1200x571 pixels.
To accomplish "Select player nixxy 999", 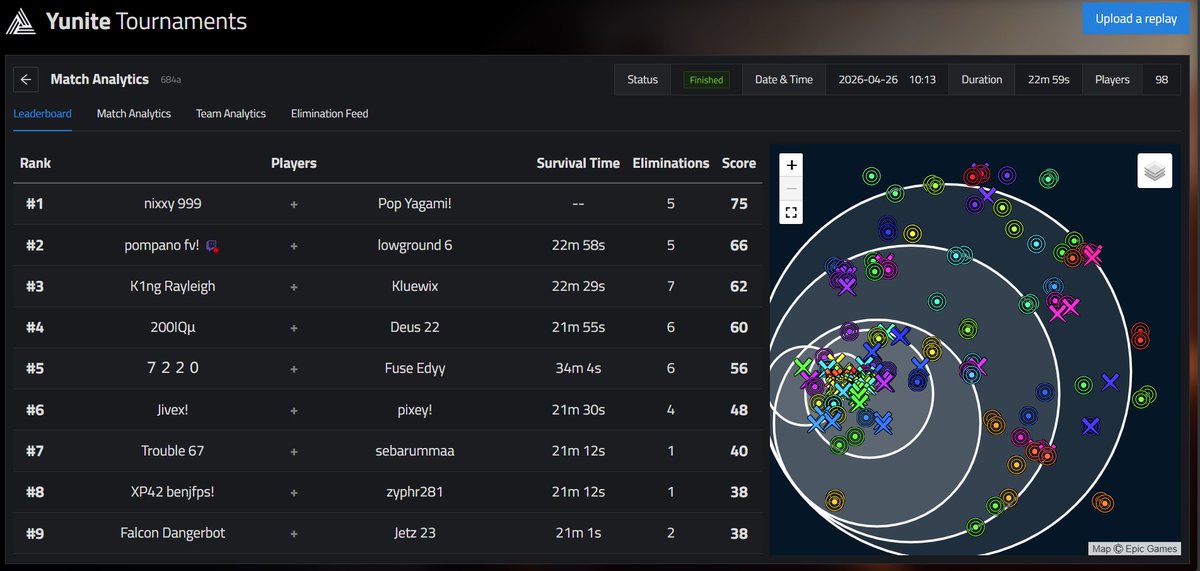I will pyautogui.click(x=173, y=204).
